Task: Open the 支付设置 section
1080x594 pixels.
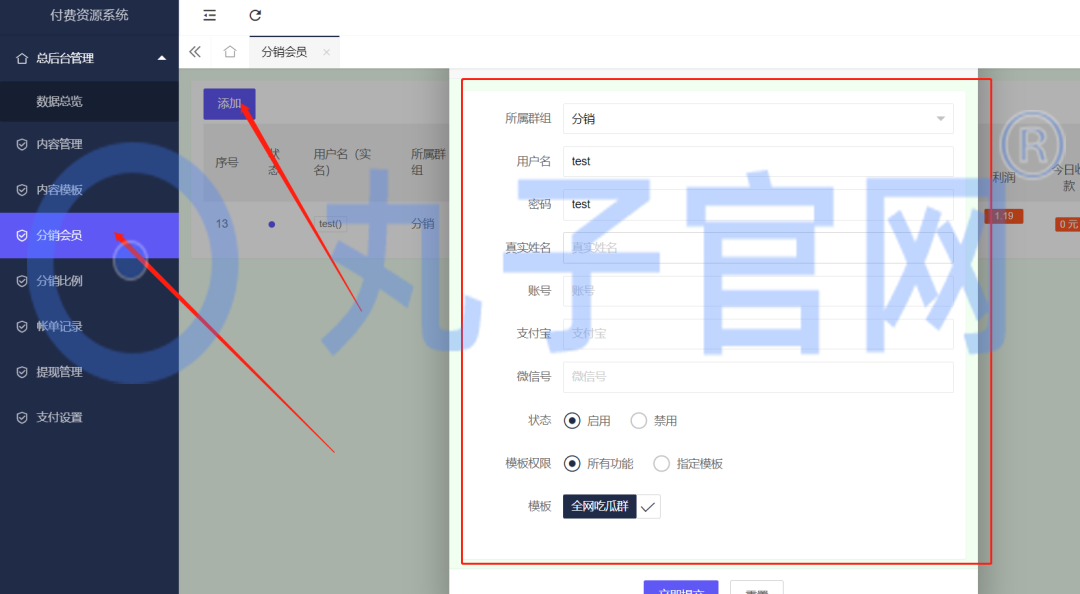Action: coord(62,417)
